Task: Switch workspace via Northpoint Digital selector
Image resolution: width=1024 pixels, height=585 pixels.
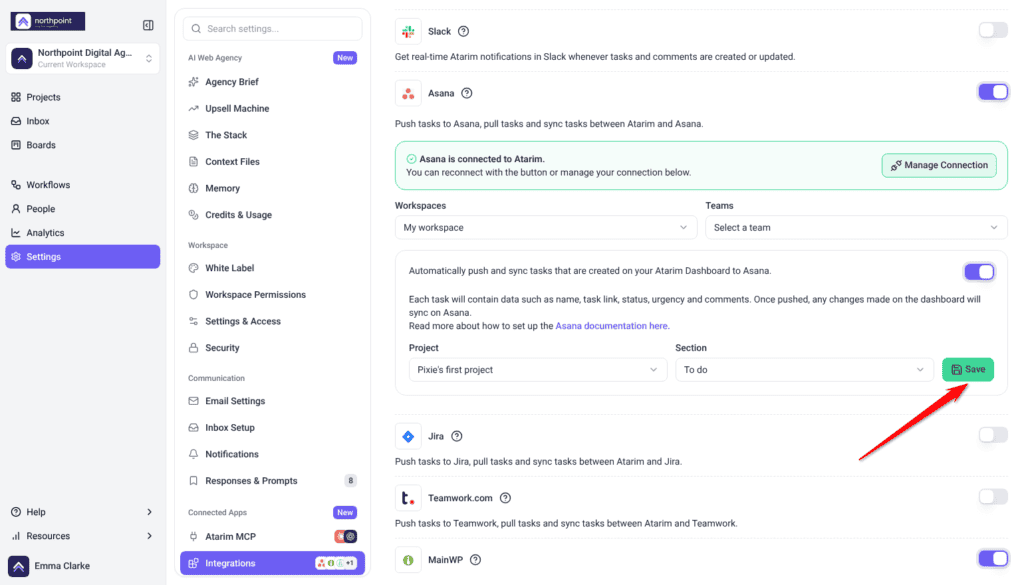Action: pos(83,58)
